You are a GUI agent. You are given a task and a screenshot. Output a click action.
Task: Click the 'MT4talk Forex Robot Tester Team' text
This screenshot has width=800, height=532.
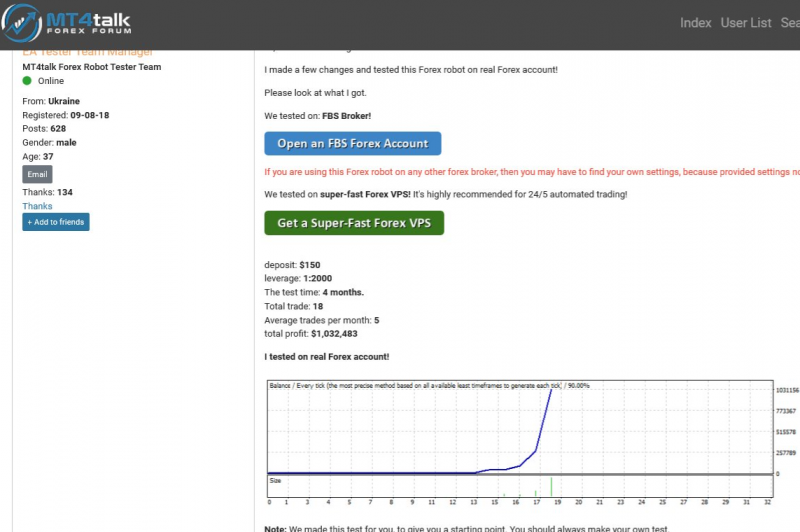(92, 67)
